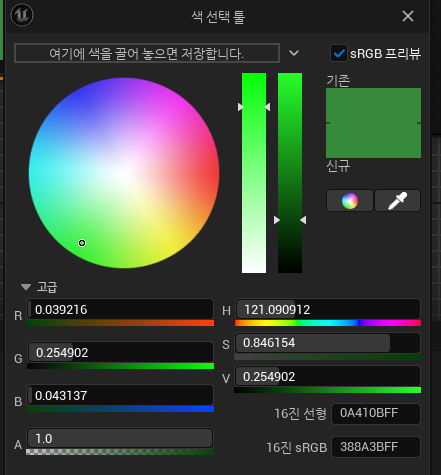Click the A alpha field 1.0
Viewport: 441px width, 475px height.
tap(120, 438)
